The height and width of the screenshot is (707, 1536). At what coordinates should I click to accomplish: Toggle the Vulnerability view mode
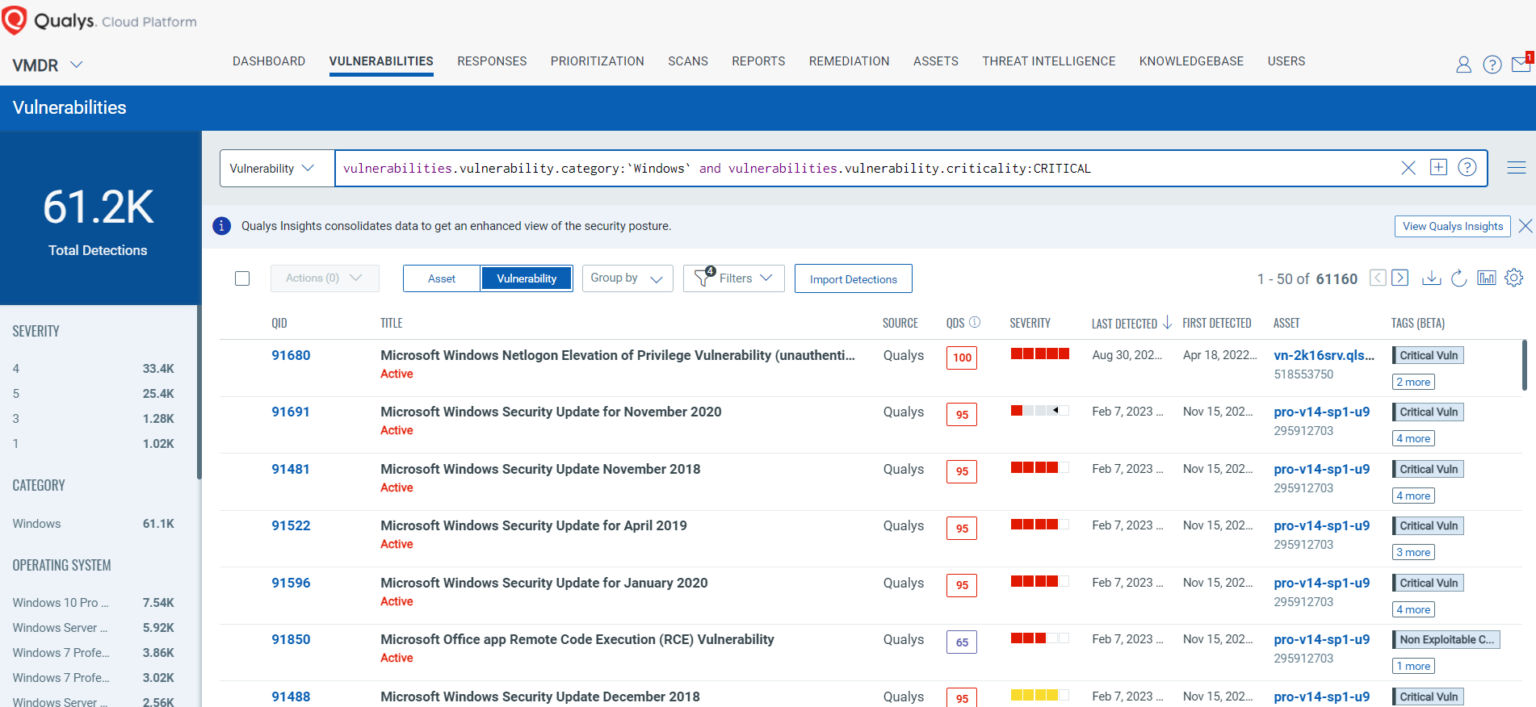pos(526,278)
